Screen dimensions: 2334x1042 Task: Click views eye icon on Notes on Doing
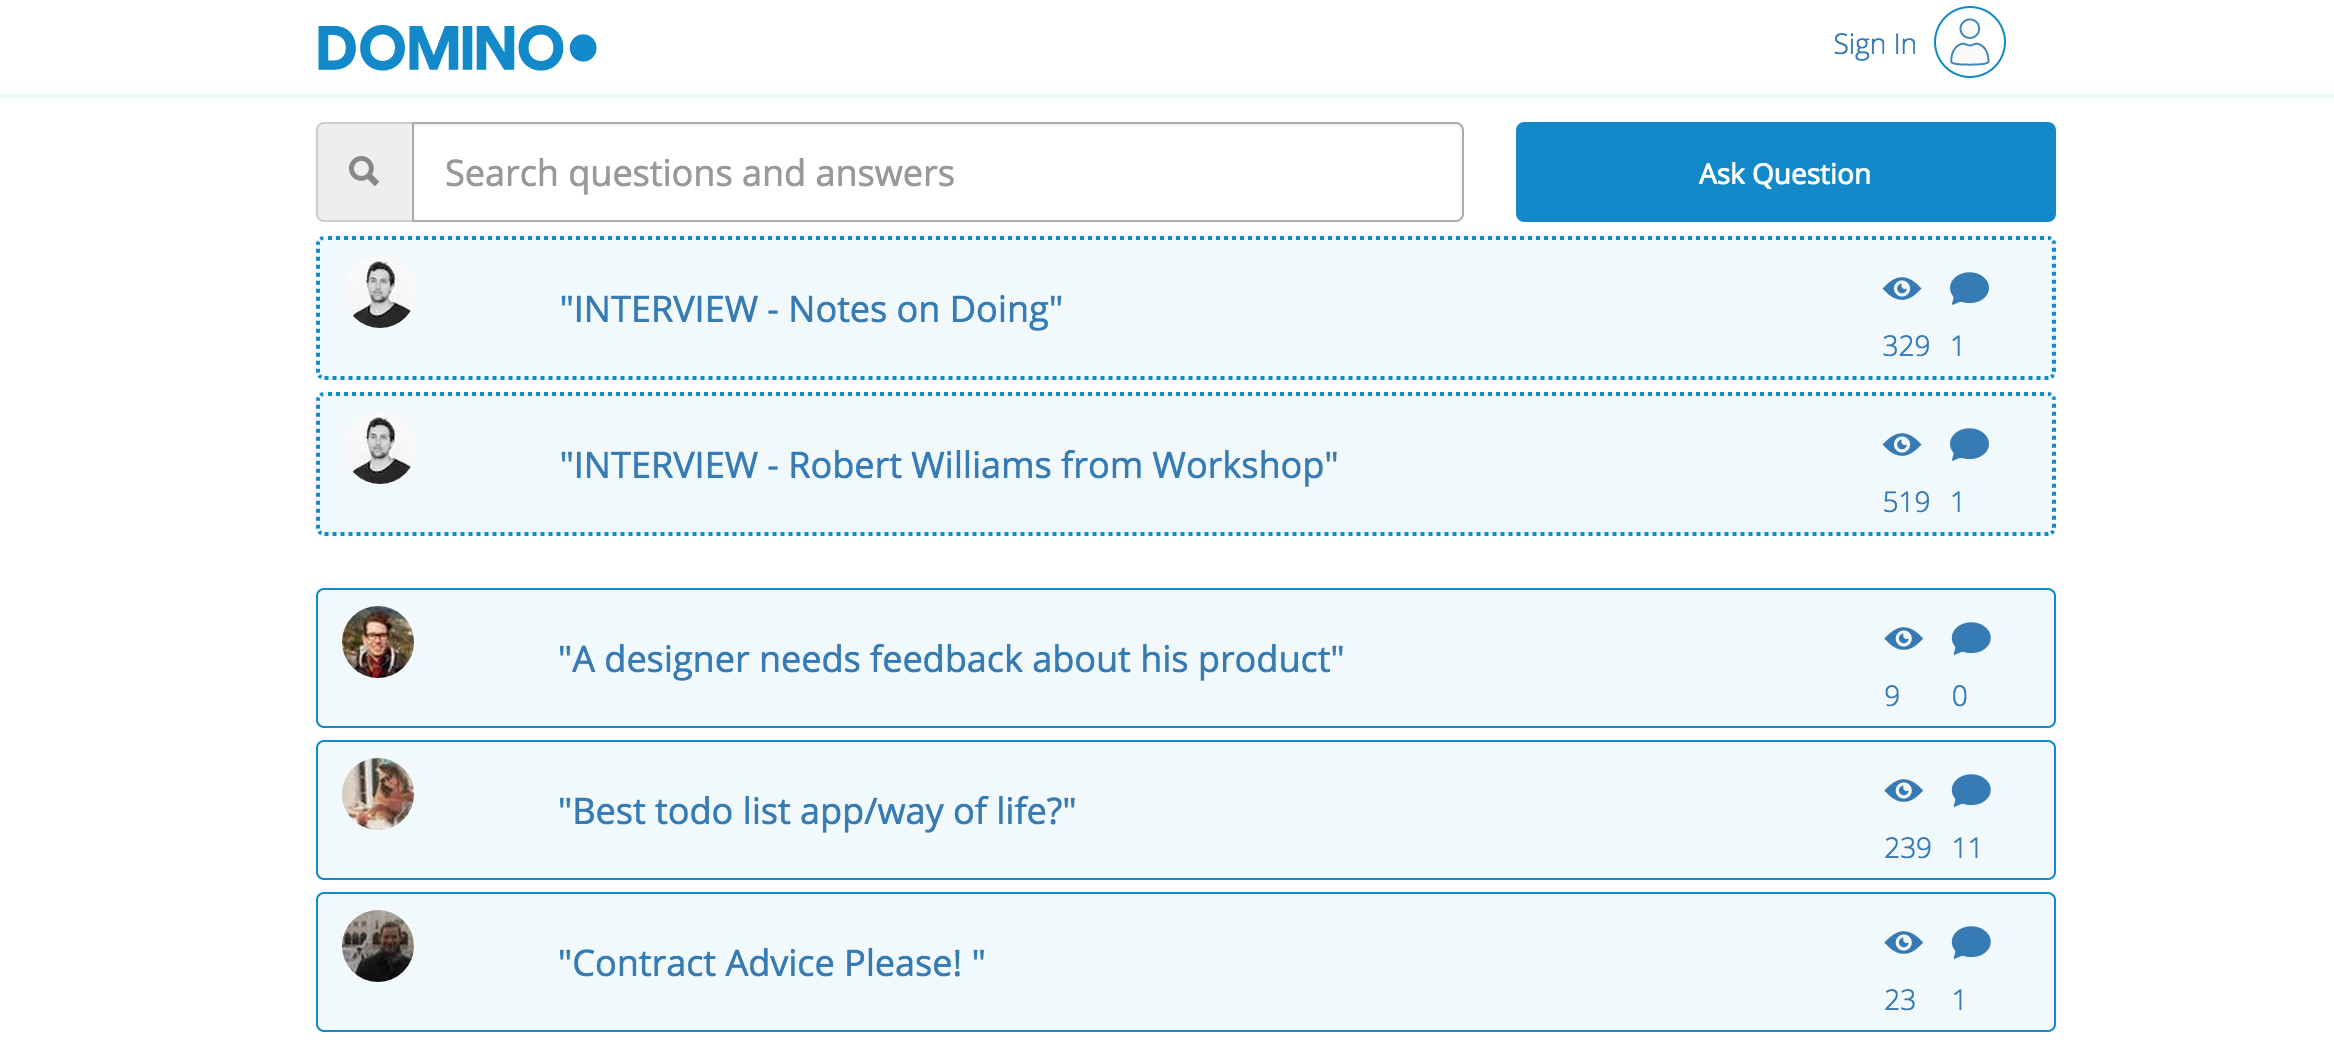[x=1901, y=289]
